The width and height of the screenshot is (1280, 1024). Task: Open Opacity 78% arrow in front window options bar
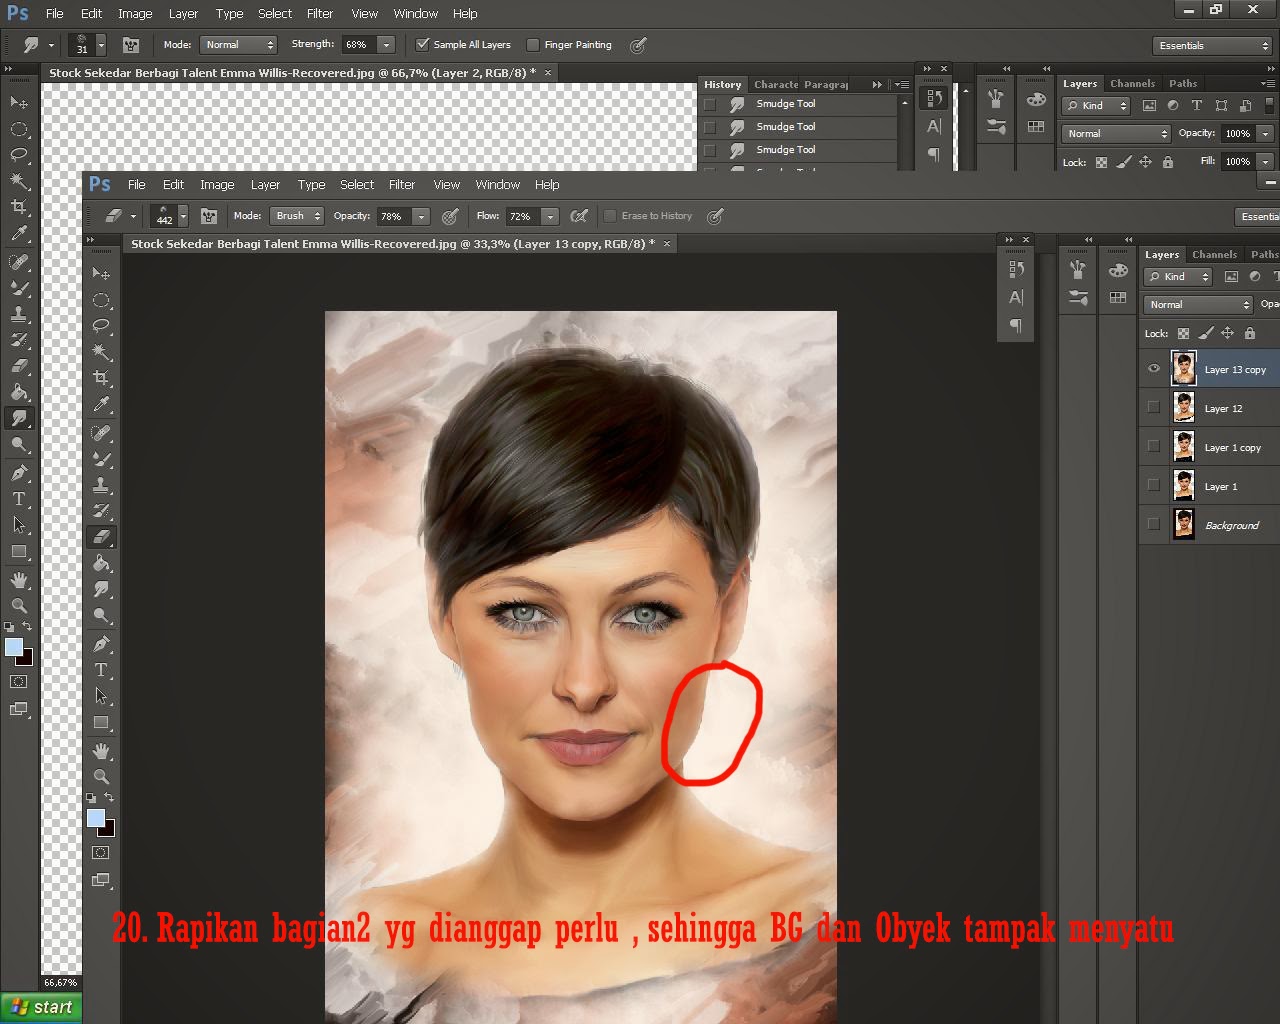421,216
